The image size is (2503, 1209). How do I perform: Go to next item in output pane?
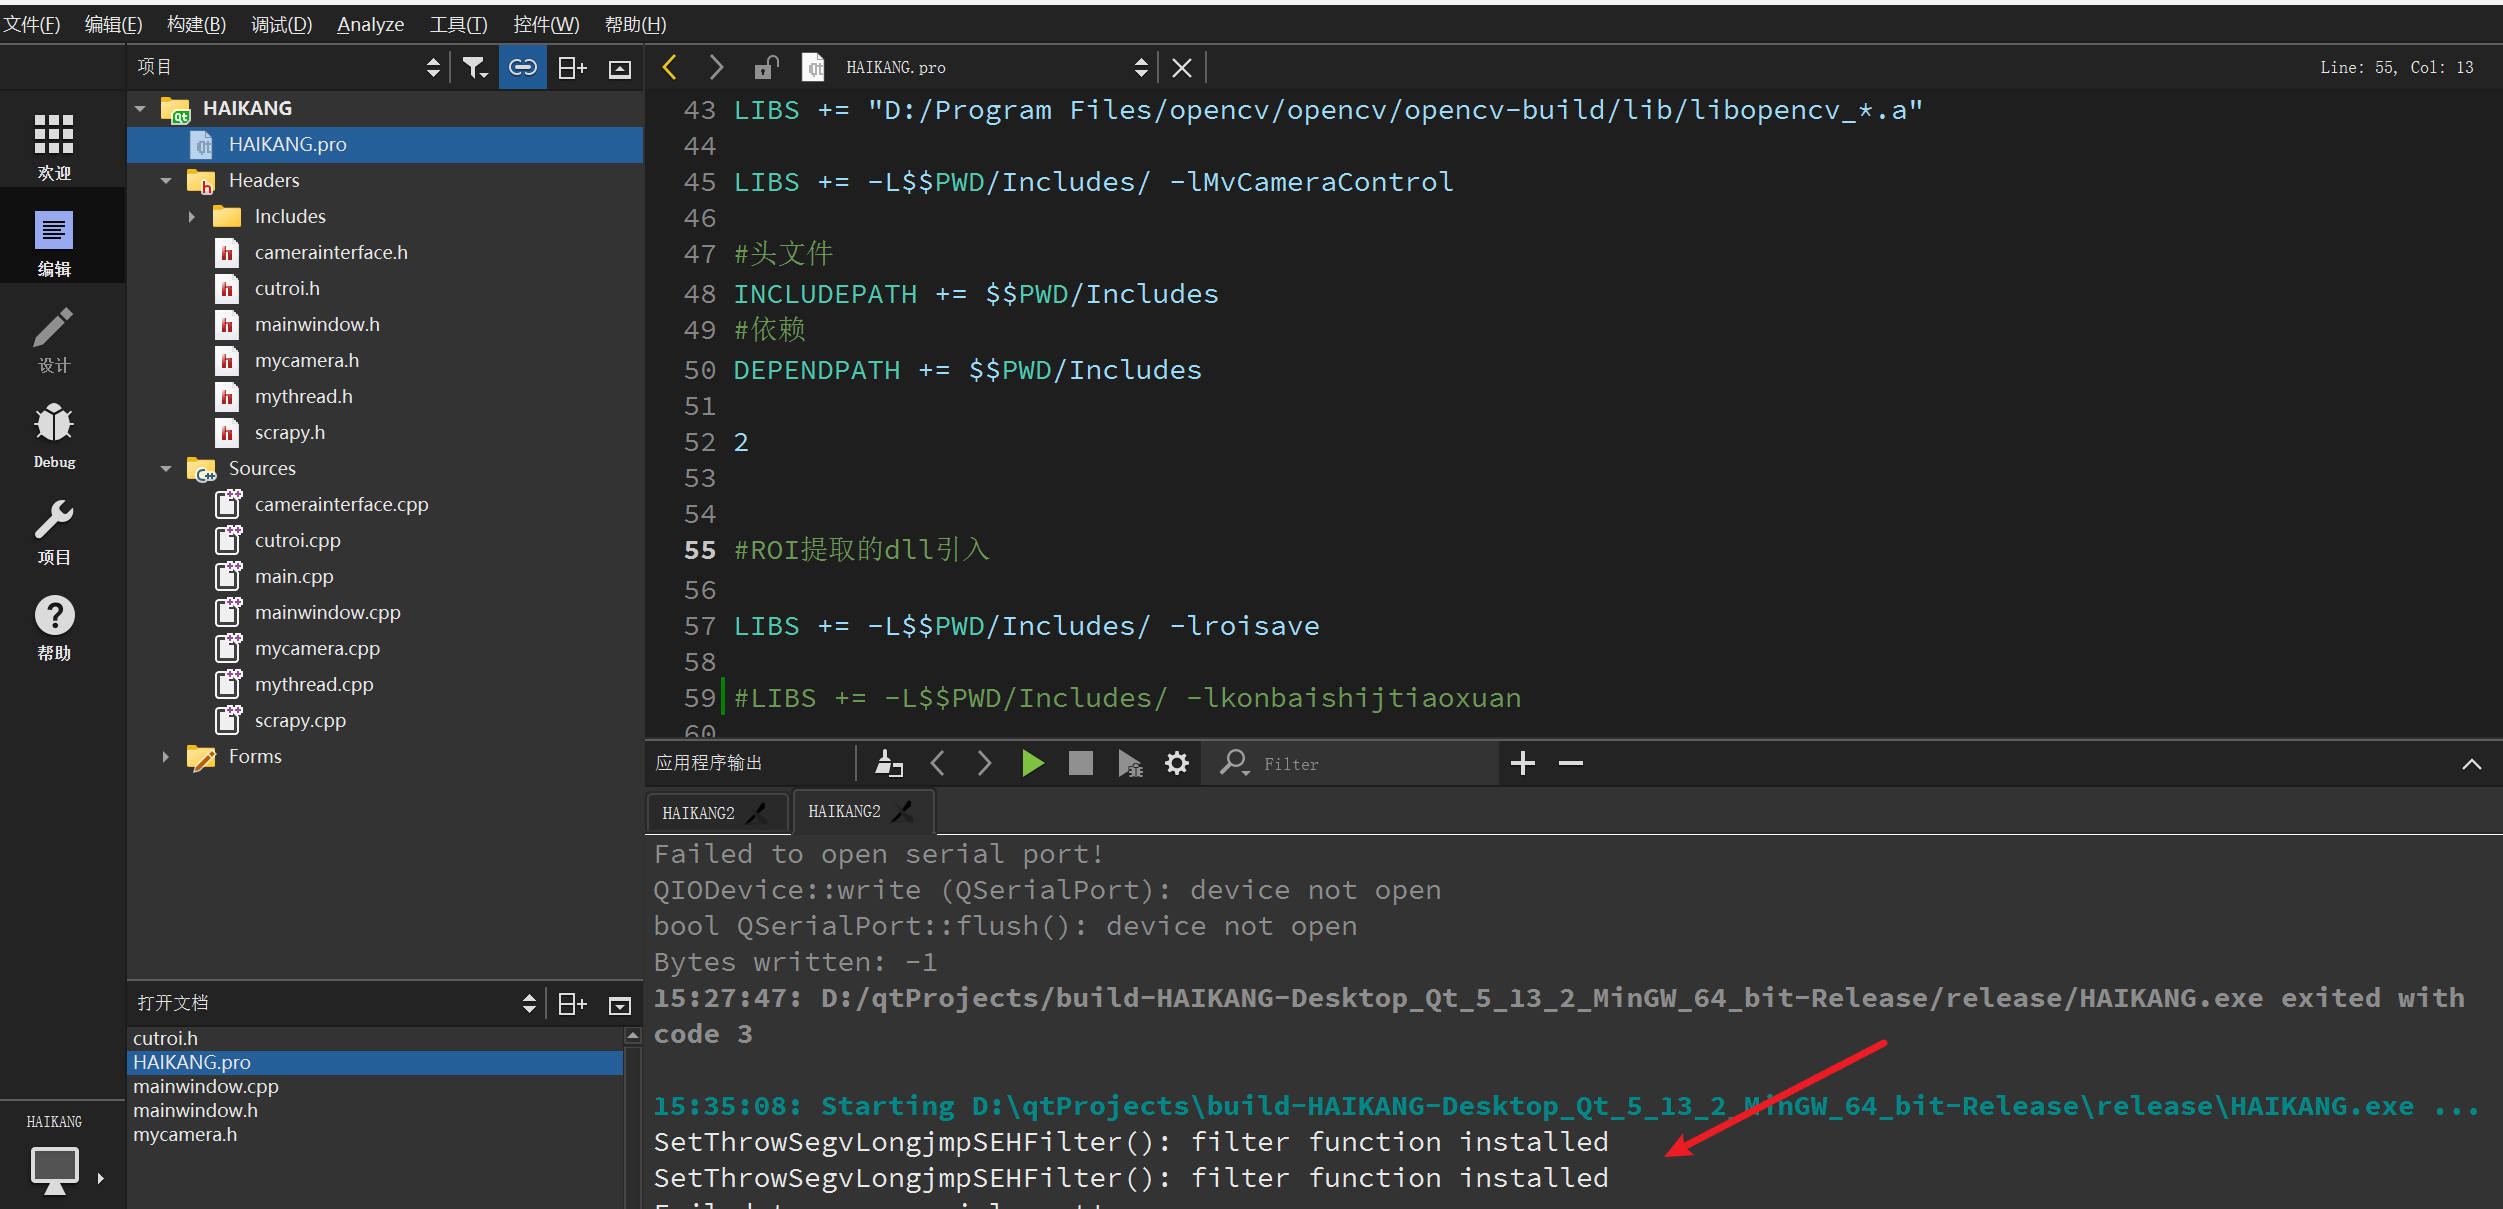[x=984, y=763]
